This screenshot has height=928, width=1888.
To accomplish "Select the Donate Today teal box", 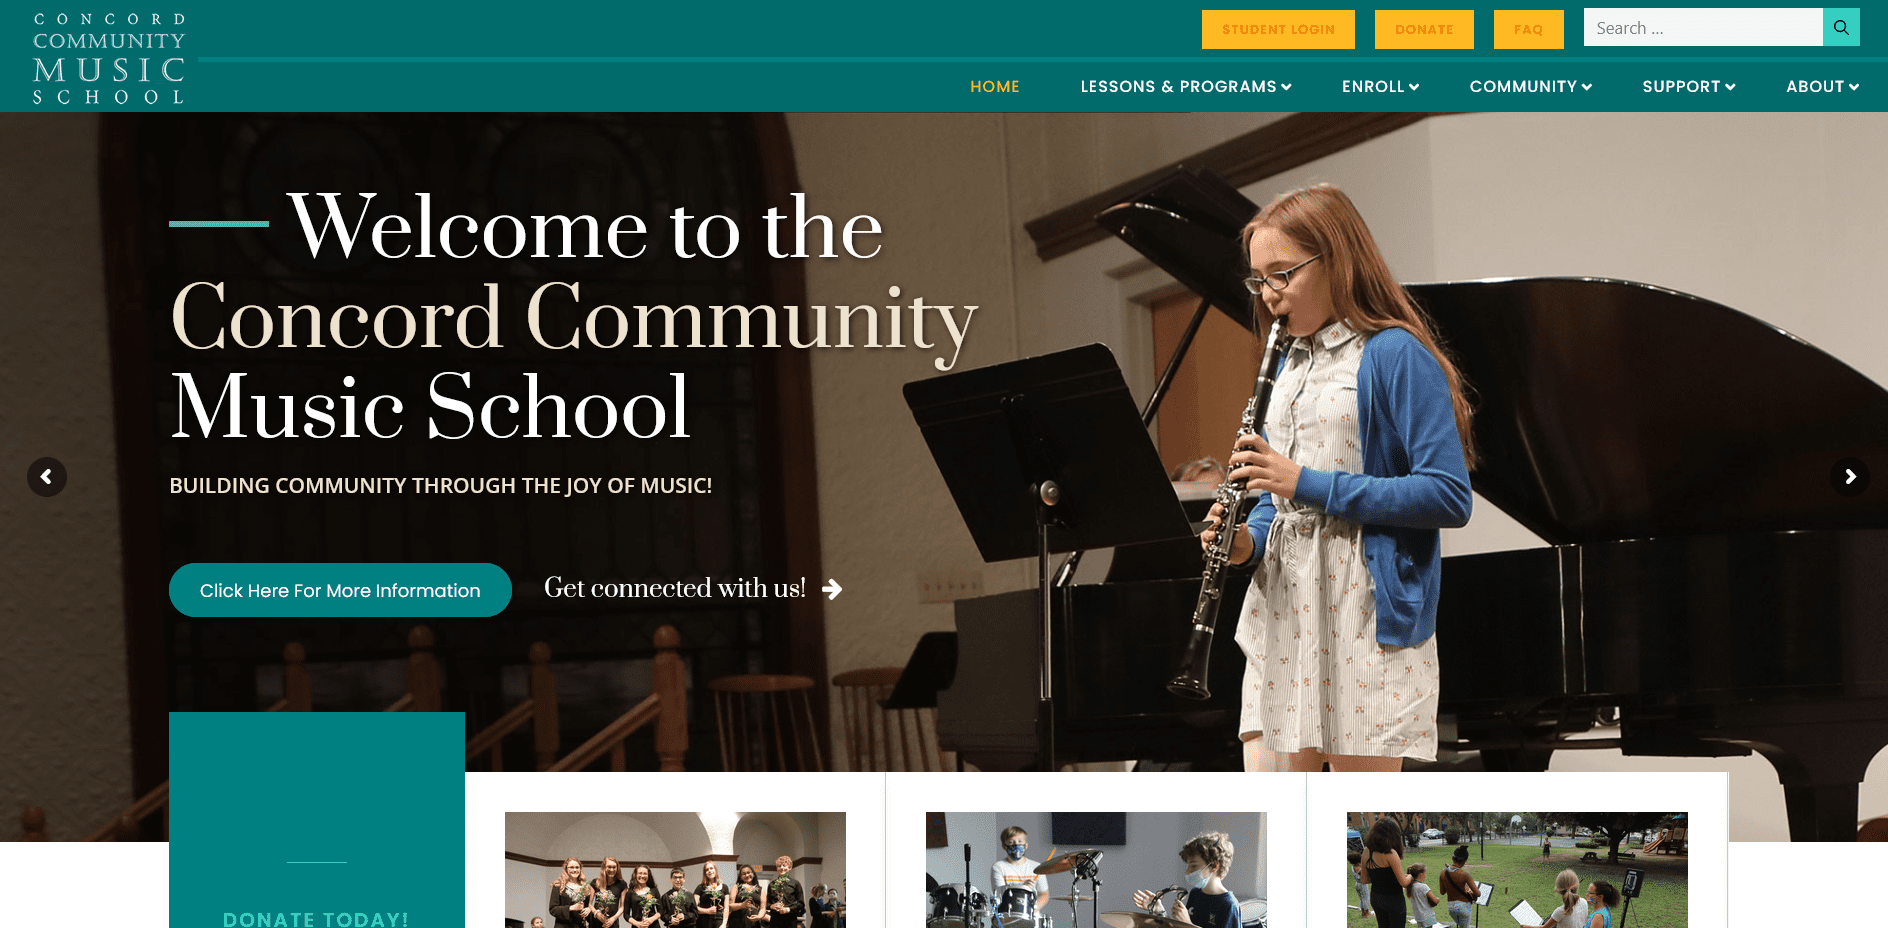I will (x=317, y=820).
